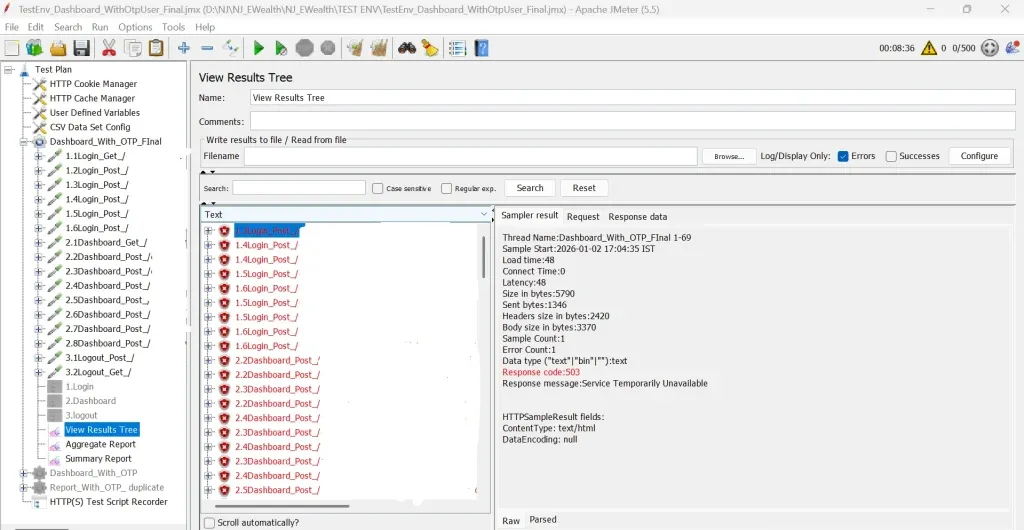Viewport: 1024px width, 530px height.
Task: Click the Open folder toolbar icon
Action: pos(58,48)
